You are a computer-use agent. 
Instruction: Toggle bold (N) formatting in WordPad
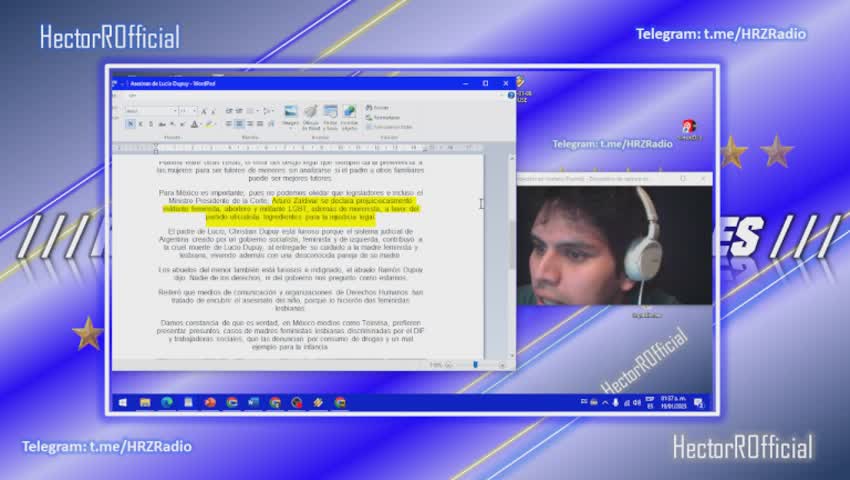131,124
